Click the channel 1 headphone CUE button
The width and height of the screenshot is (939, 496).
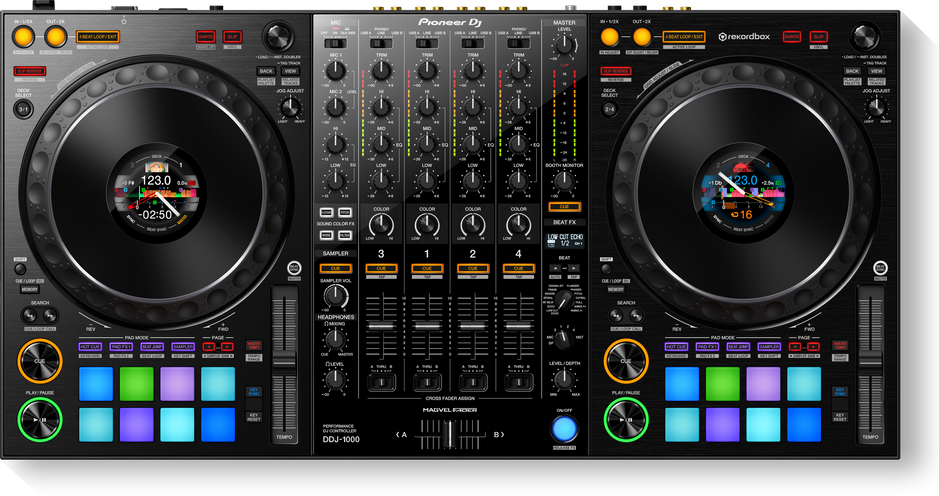pyautogui.click(x=427, y=268)
